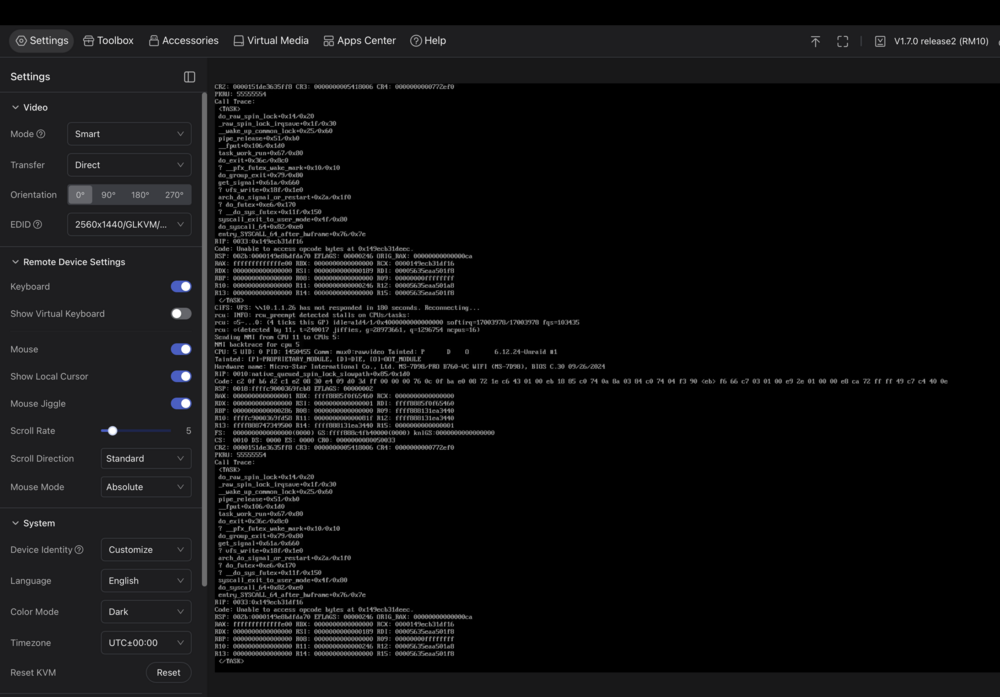Open Device Identity dropdown set to Customize
1000x697 pixels.
click(x=146, y=550)
